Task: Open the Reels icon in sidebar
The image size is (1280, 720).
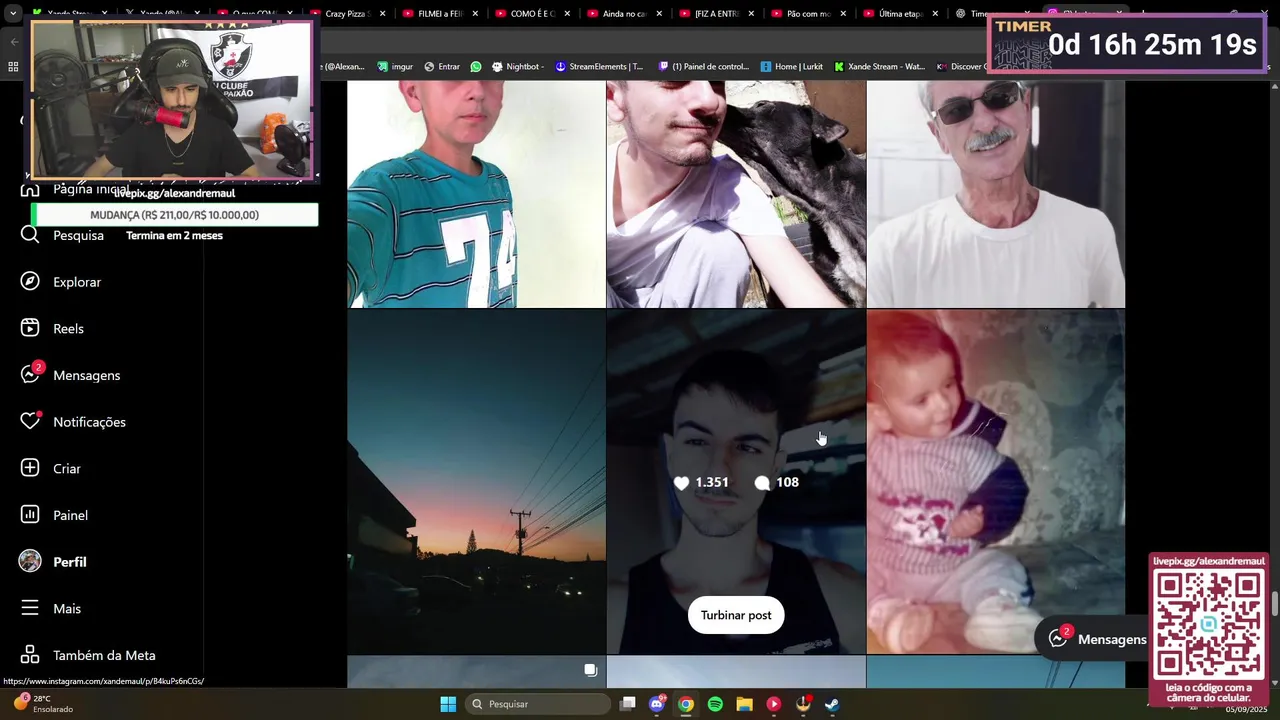Action: (30, 328)
